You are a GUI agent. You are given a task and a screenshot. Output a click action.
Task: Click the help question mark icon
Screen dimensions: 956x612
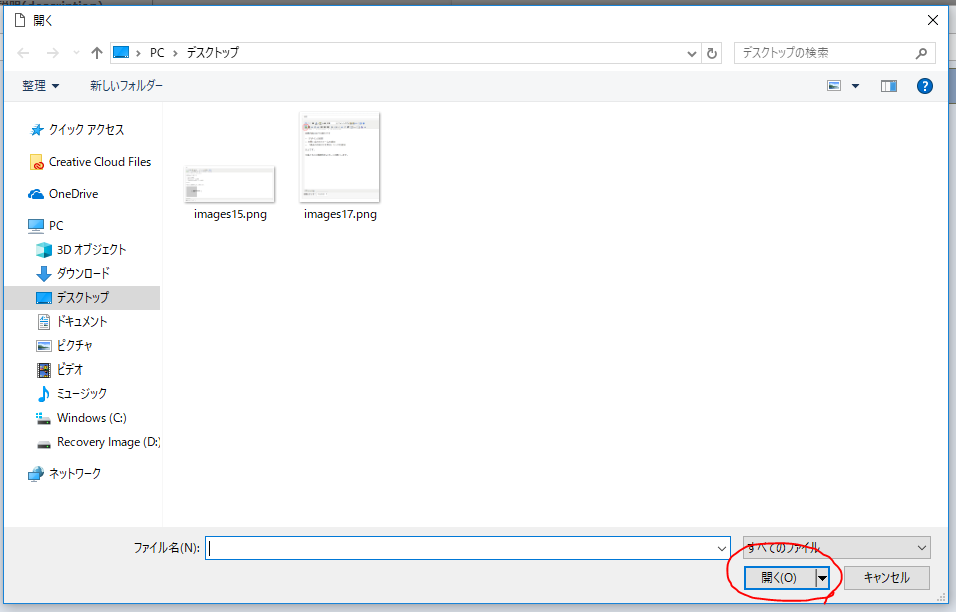925,86
